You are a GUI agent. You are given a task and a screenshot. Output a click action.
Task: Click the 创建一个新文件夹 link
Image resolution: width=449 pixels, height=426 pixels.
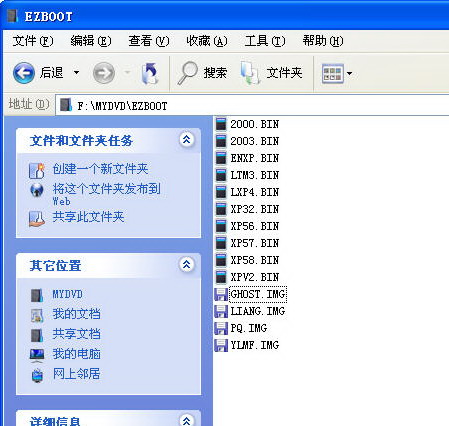point(100,169)
